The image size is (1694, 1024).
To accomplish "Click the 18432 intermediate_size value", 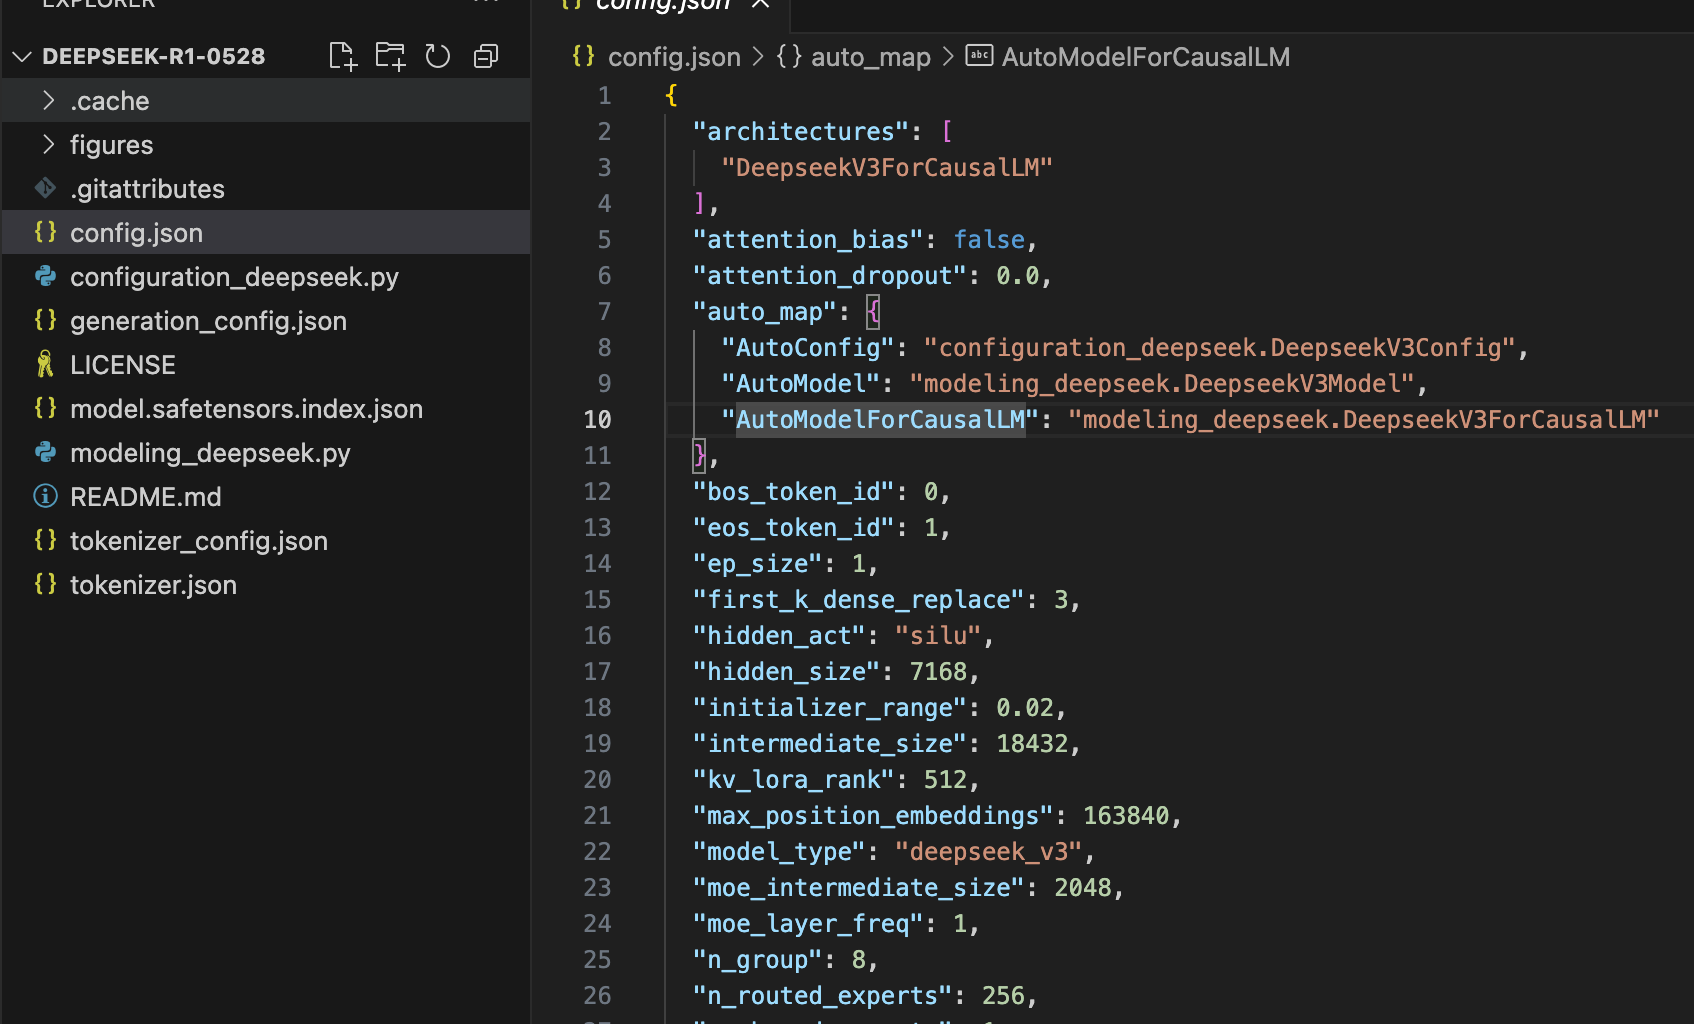I will pyautogui.click(x=1032, y=744).
